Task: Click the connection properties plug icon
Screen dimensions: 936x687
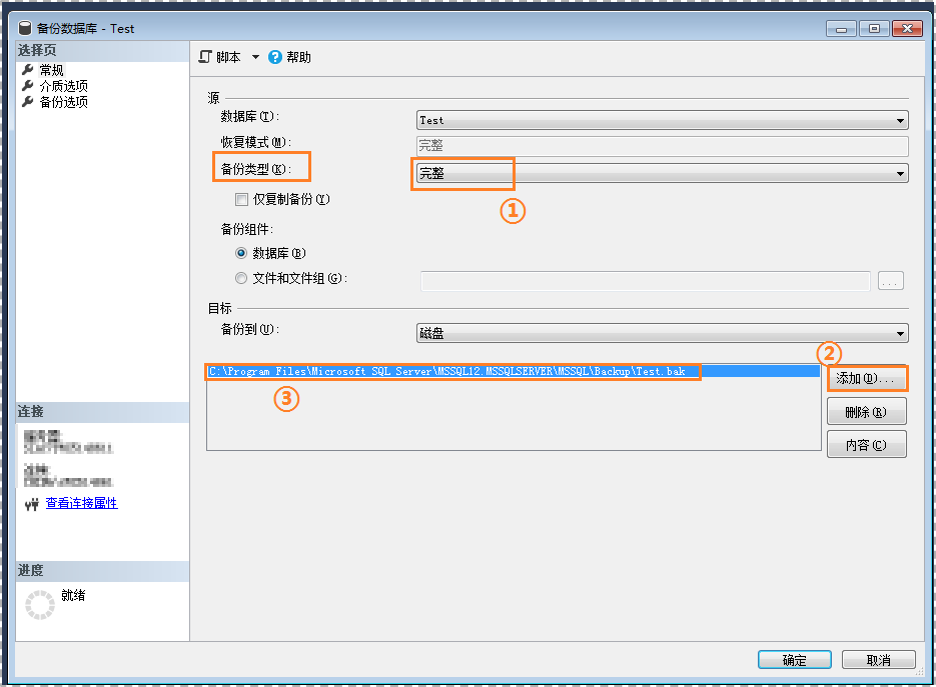Action: [x=32, y=504]
